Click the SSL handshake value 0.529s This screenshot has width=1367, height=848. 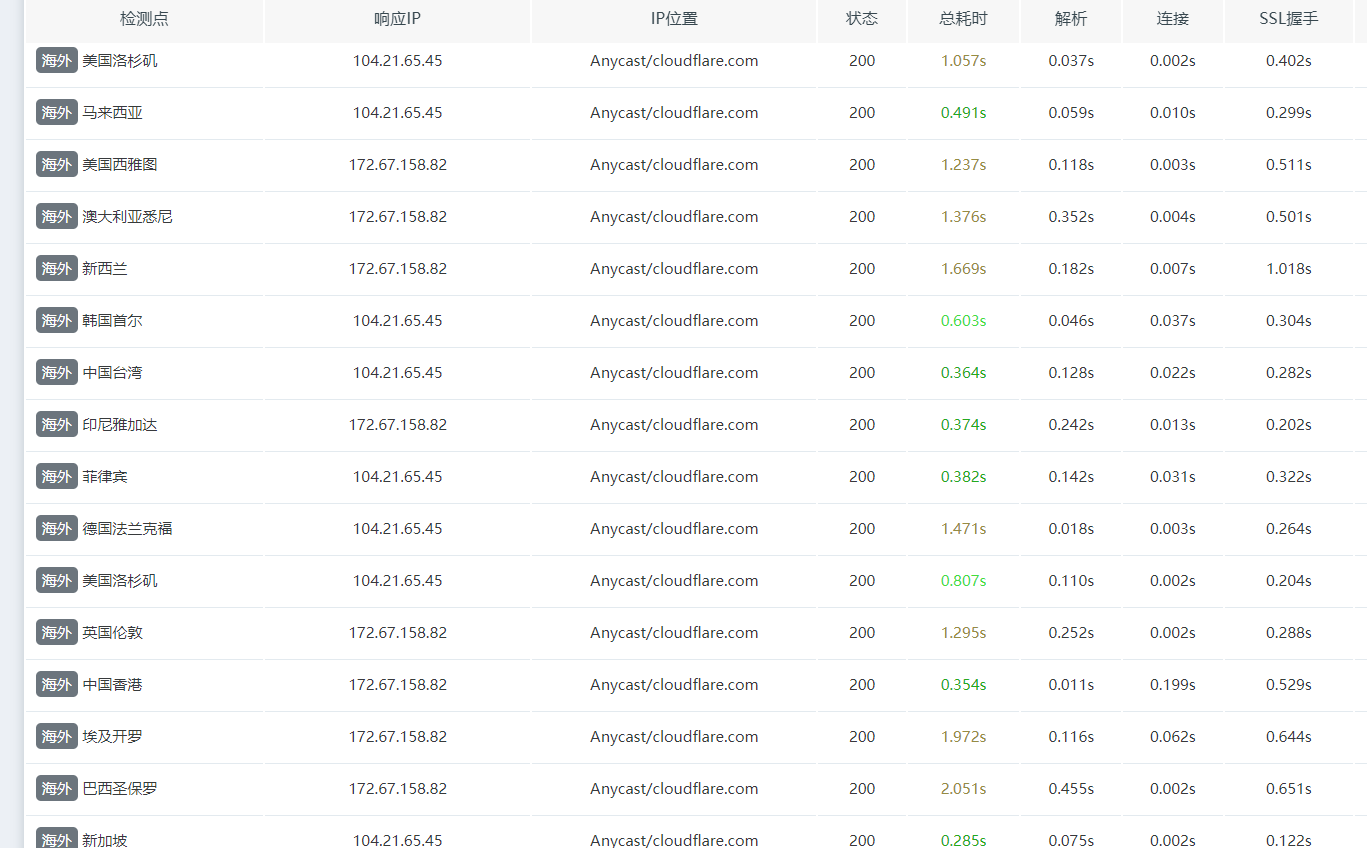1289,685
